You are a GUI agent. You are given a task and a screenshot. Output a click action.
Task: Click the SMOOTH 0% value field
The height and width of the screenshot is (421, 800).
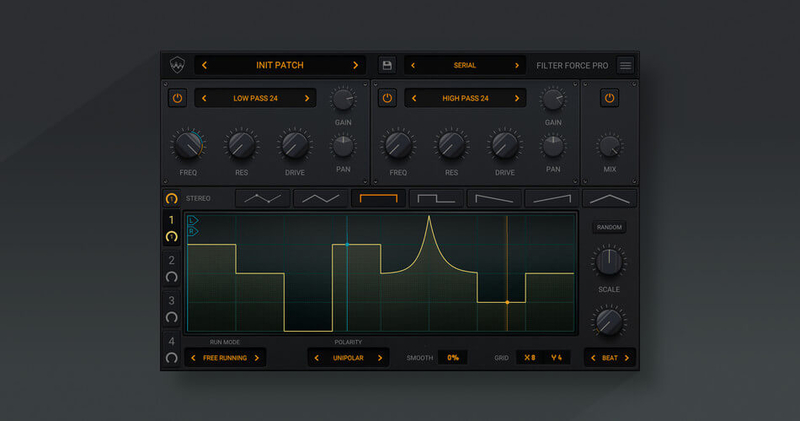click(x=453, y=358)
